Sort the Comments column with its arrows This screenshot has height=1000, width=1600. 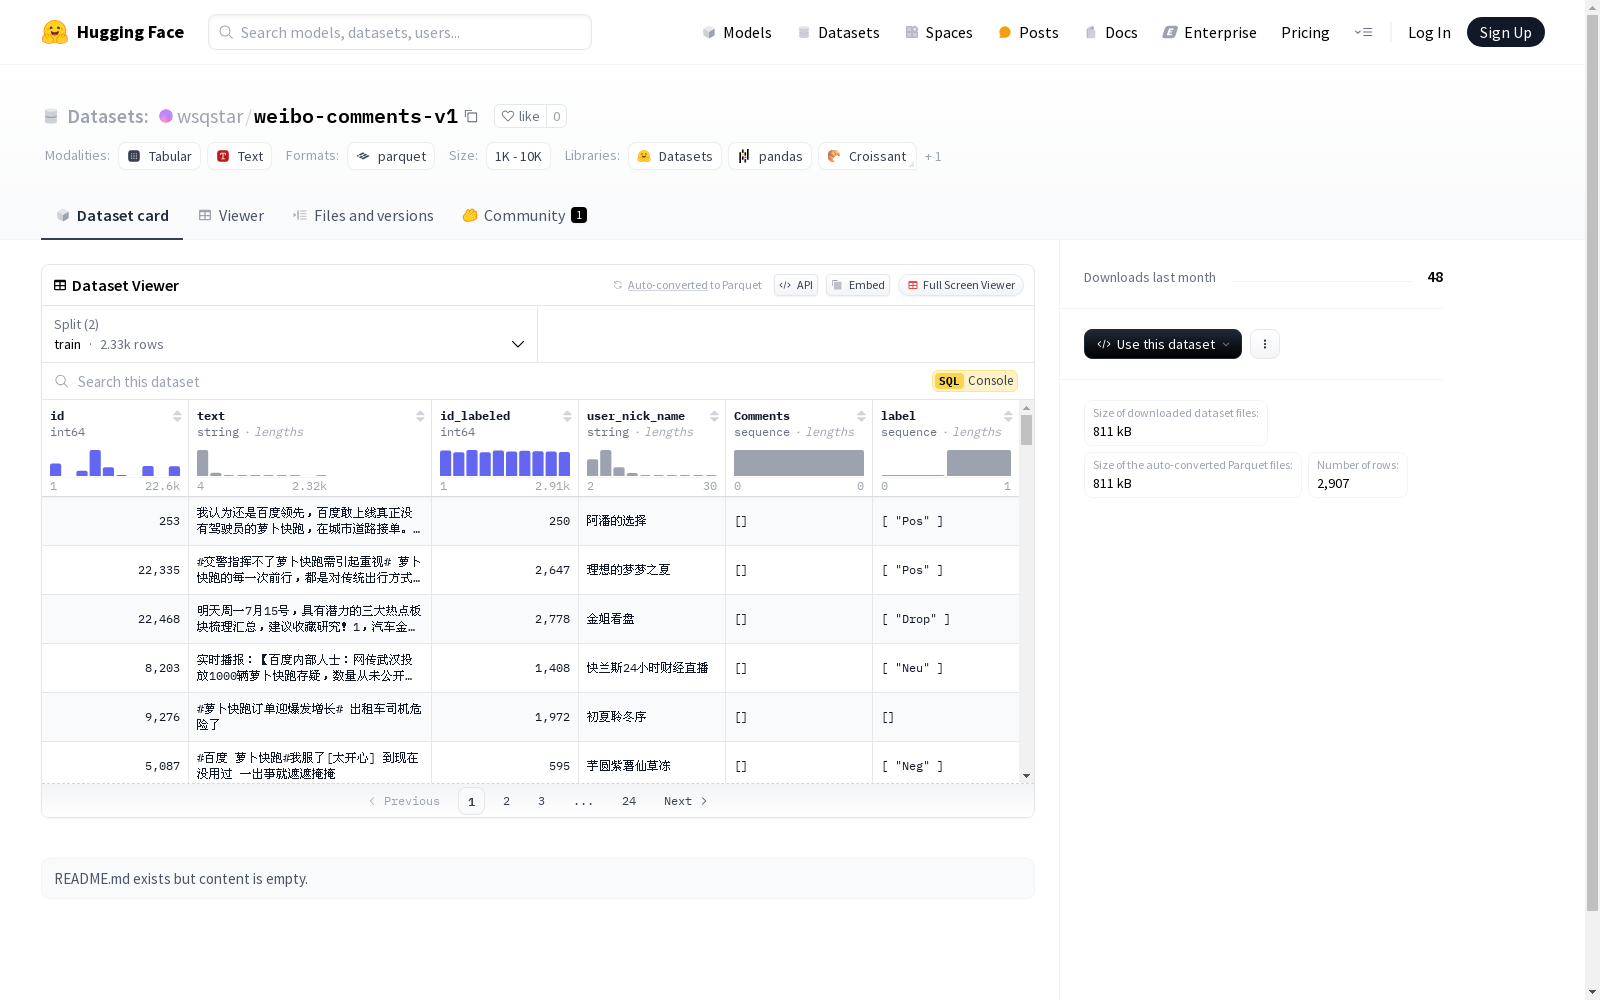coord(861,416)
